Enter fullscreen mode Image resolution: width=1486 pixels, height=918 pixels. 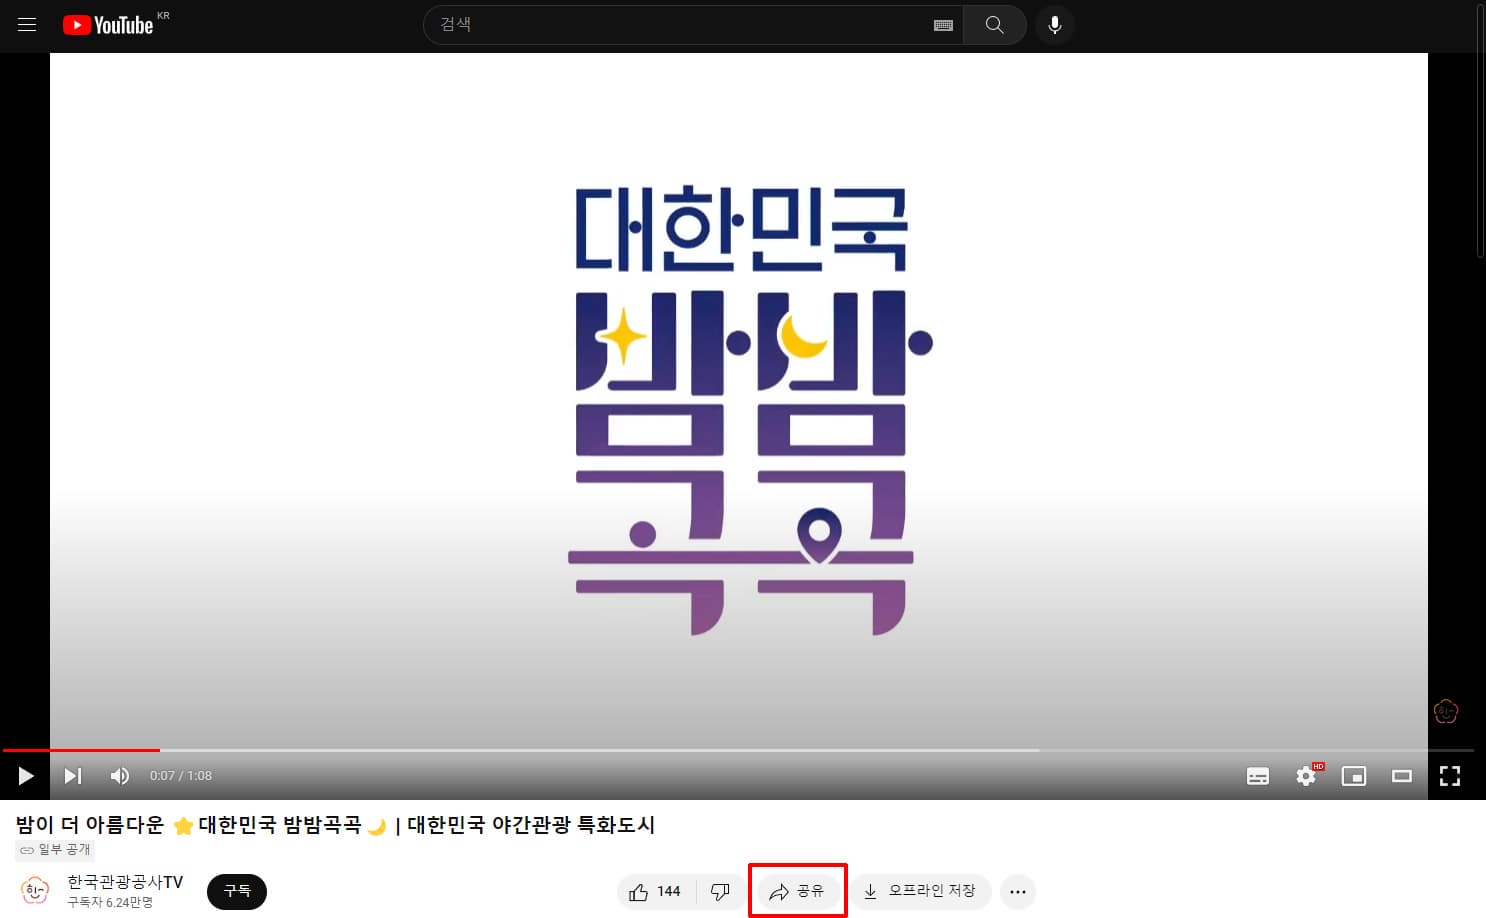1450,776
